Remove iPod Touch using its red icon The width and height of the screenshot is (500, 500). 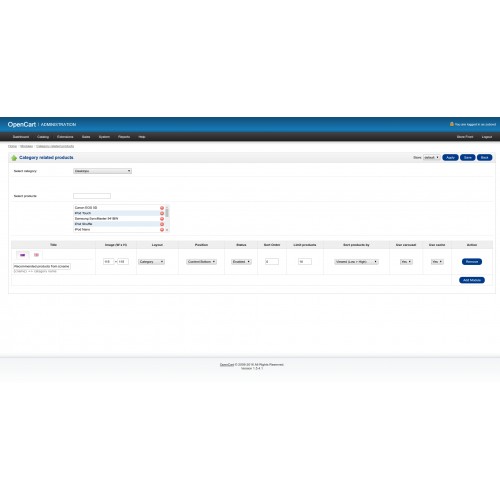(x=162, y=213)
